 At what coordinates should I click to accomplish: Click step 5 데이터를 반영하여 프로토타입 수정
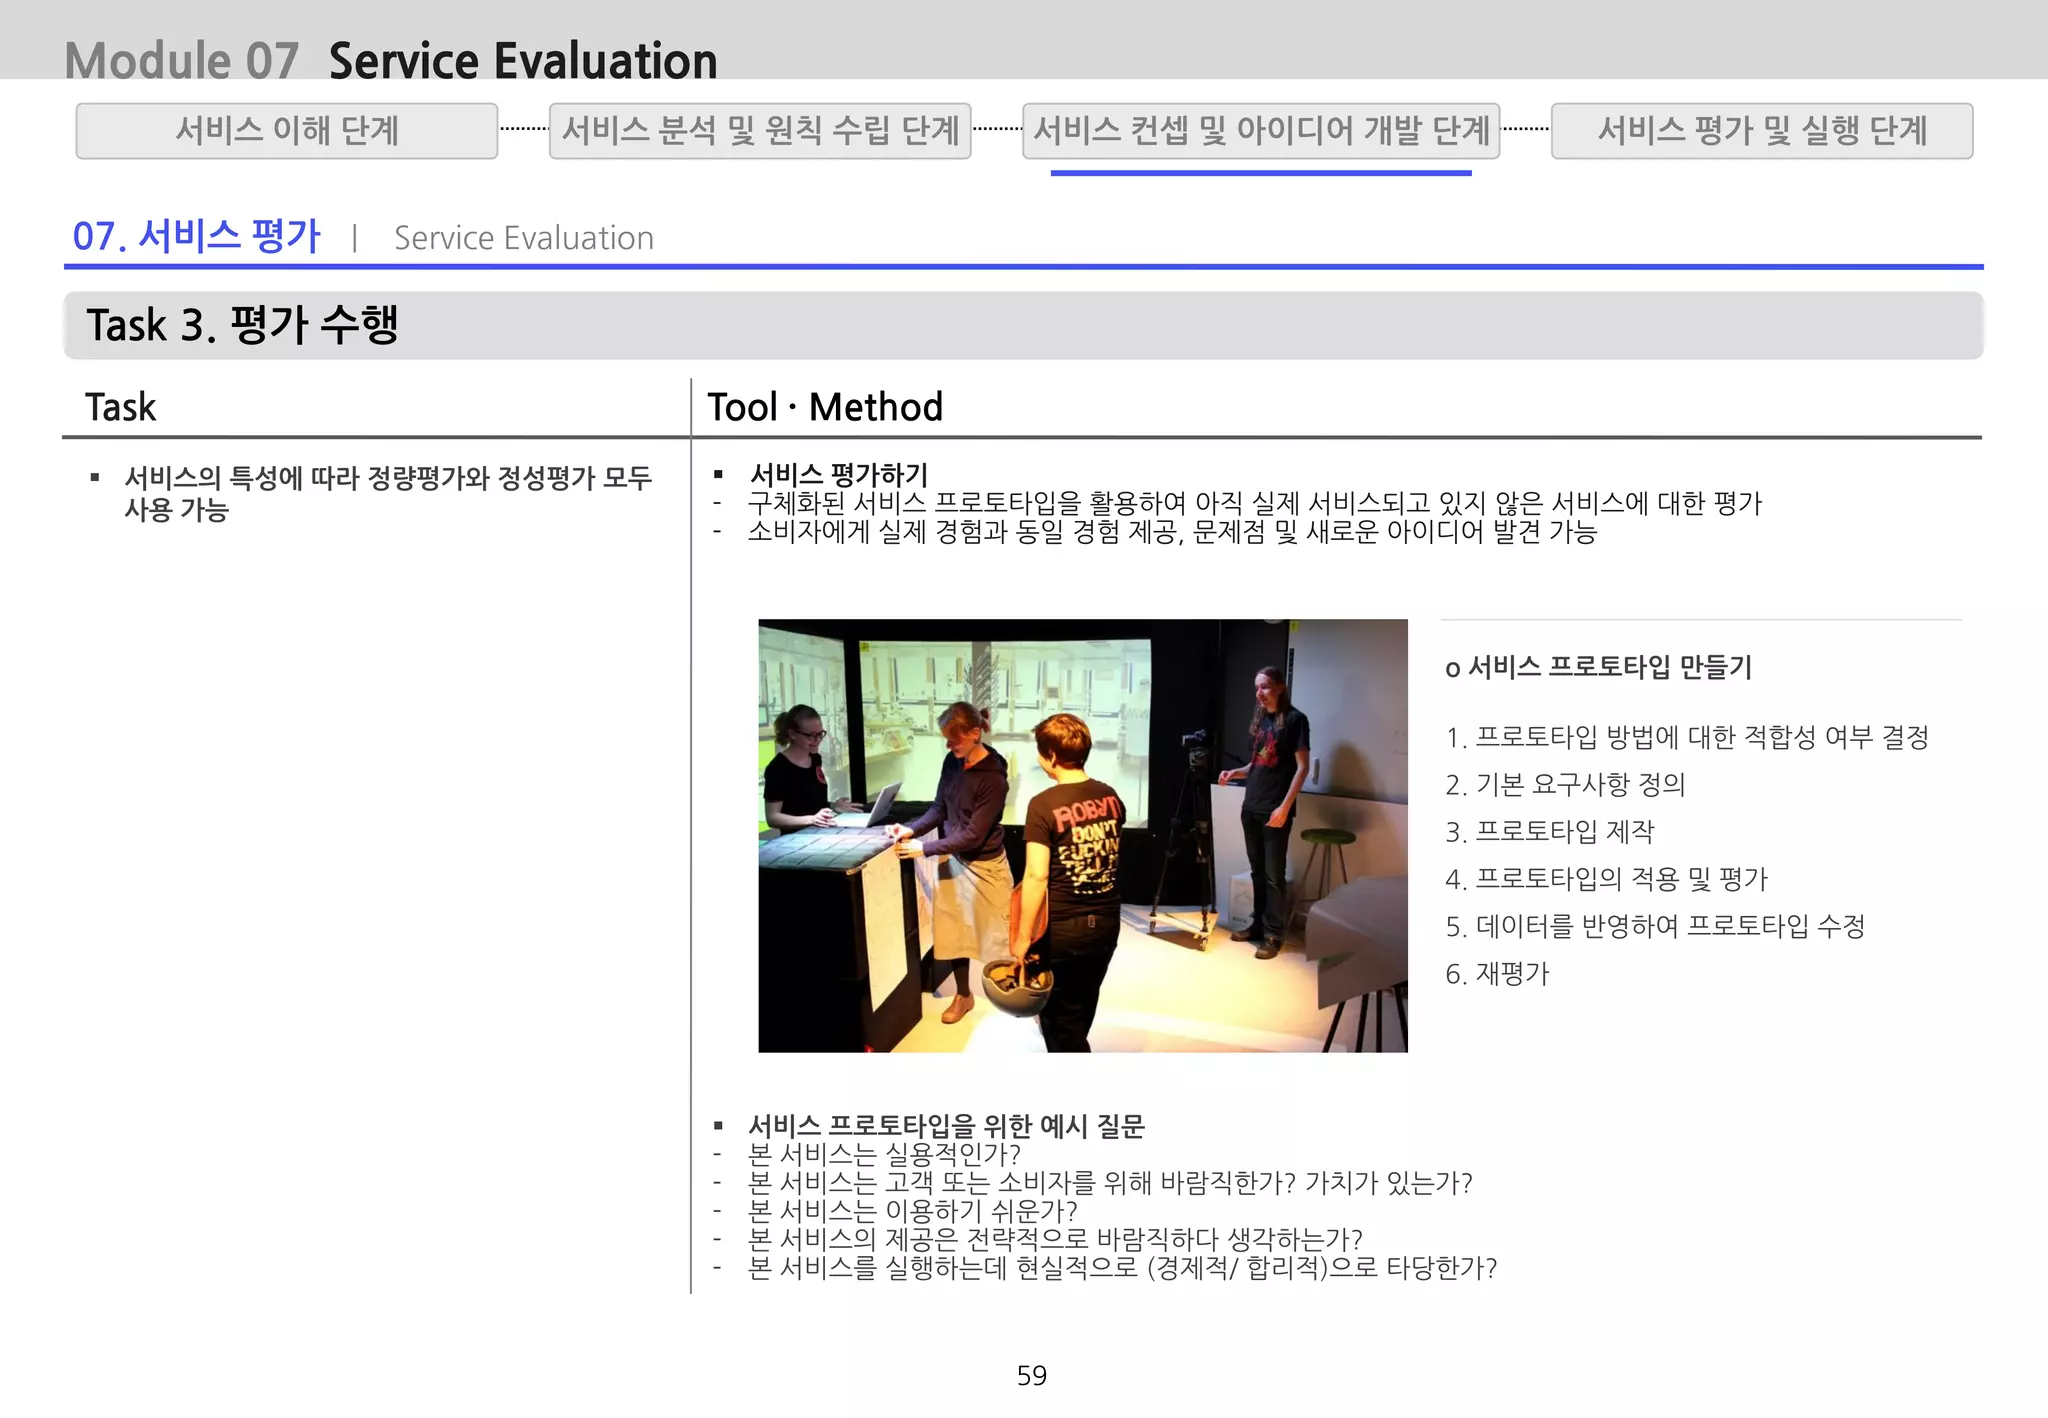tap(1655, 926)
